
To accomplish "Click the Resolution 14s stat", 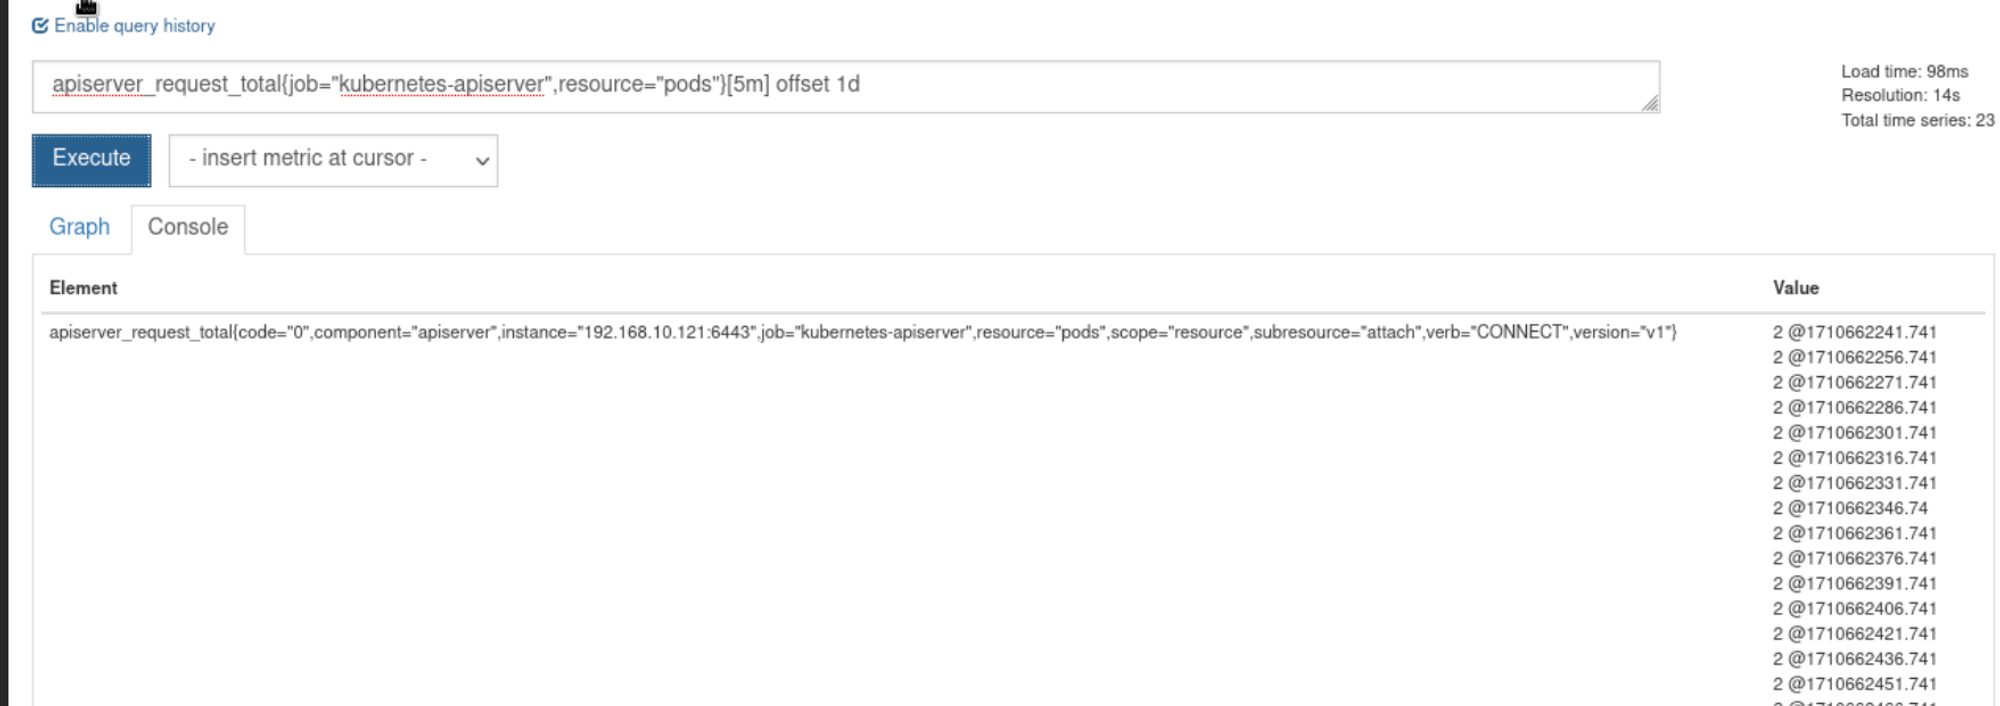I will [1900, 96].
